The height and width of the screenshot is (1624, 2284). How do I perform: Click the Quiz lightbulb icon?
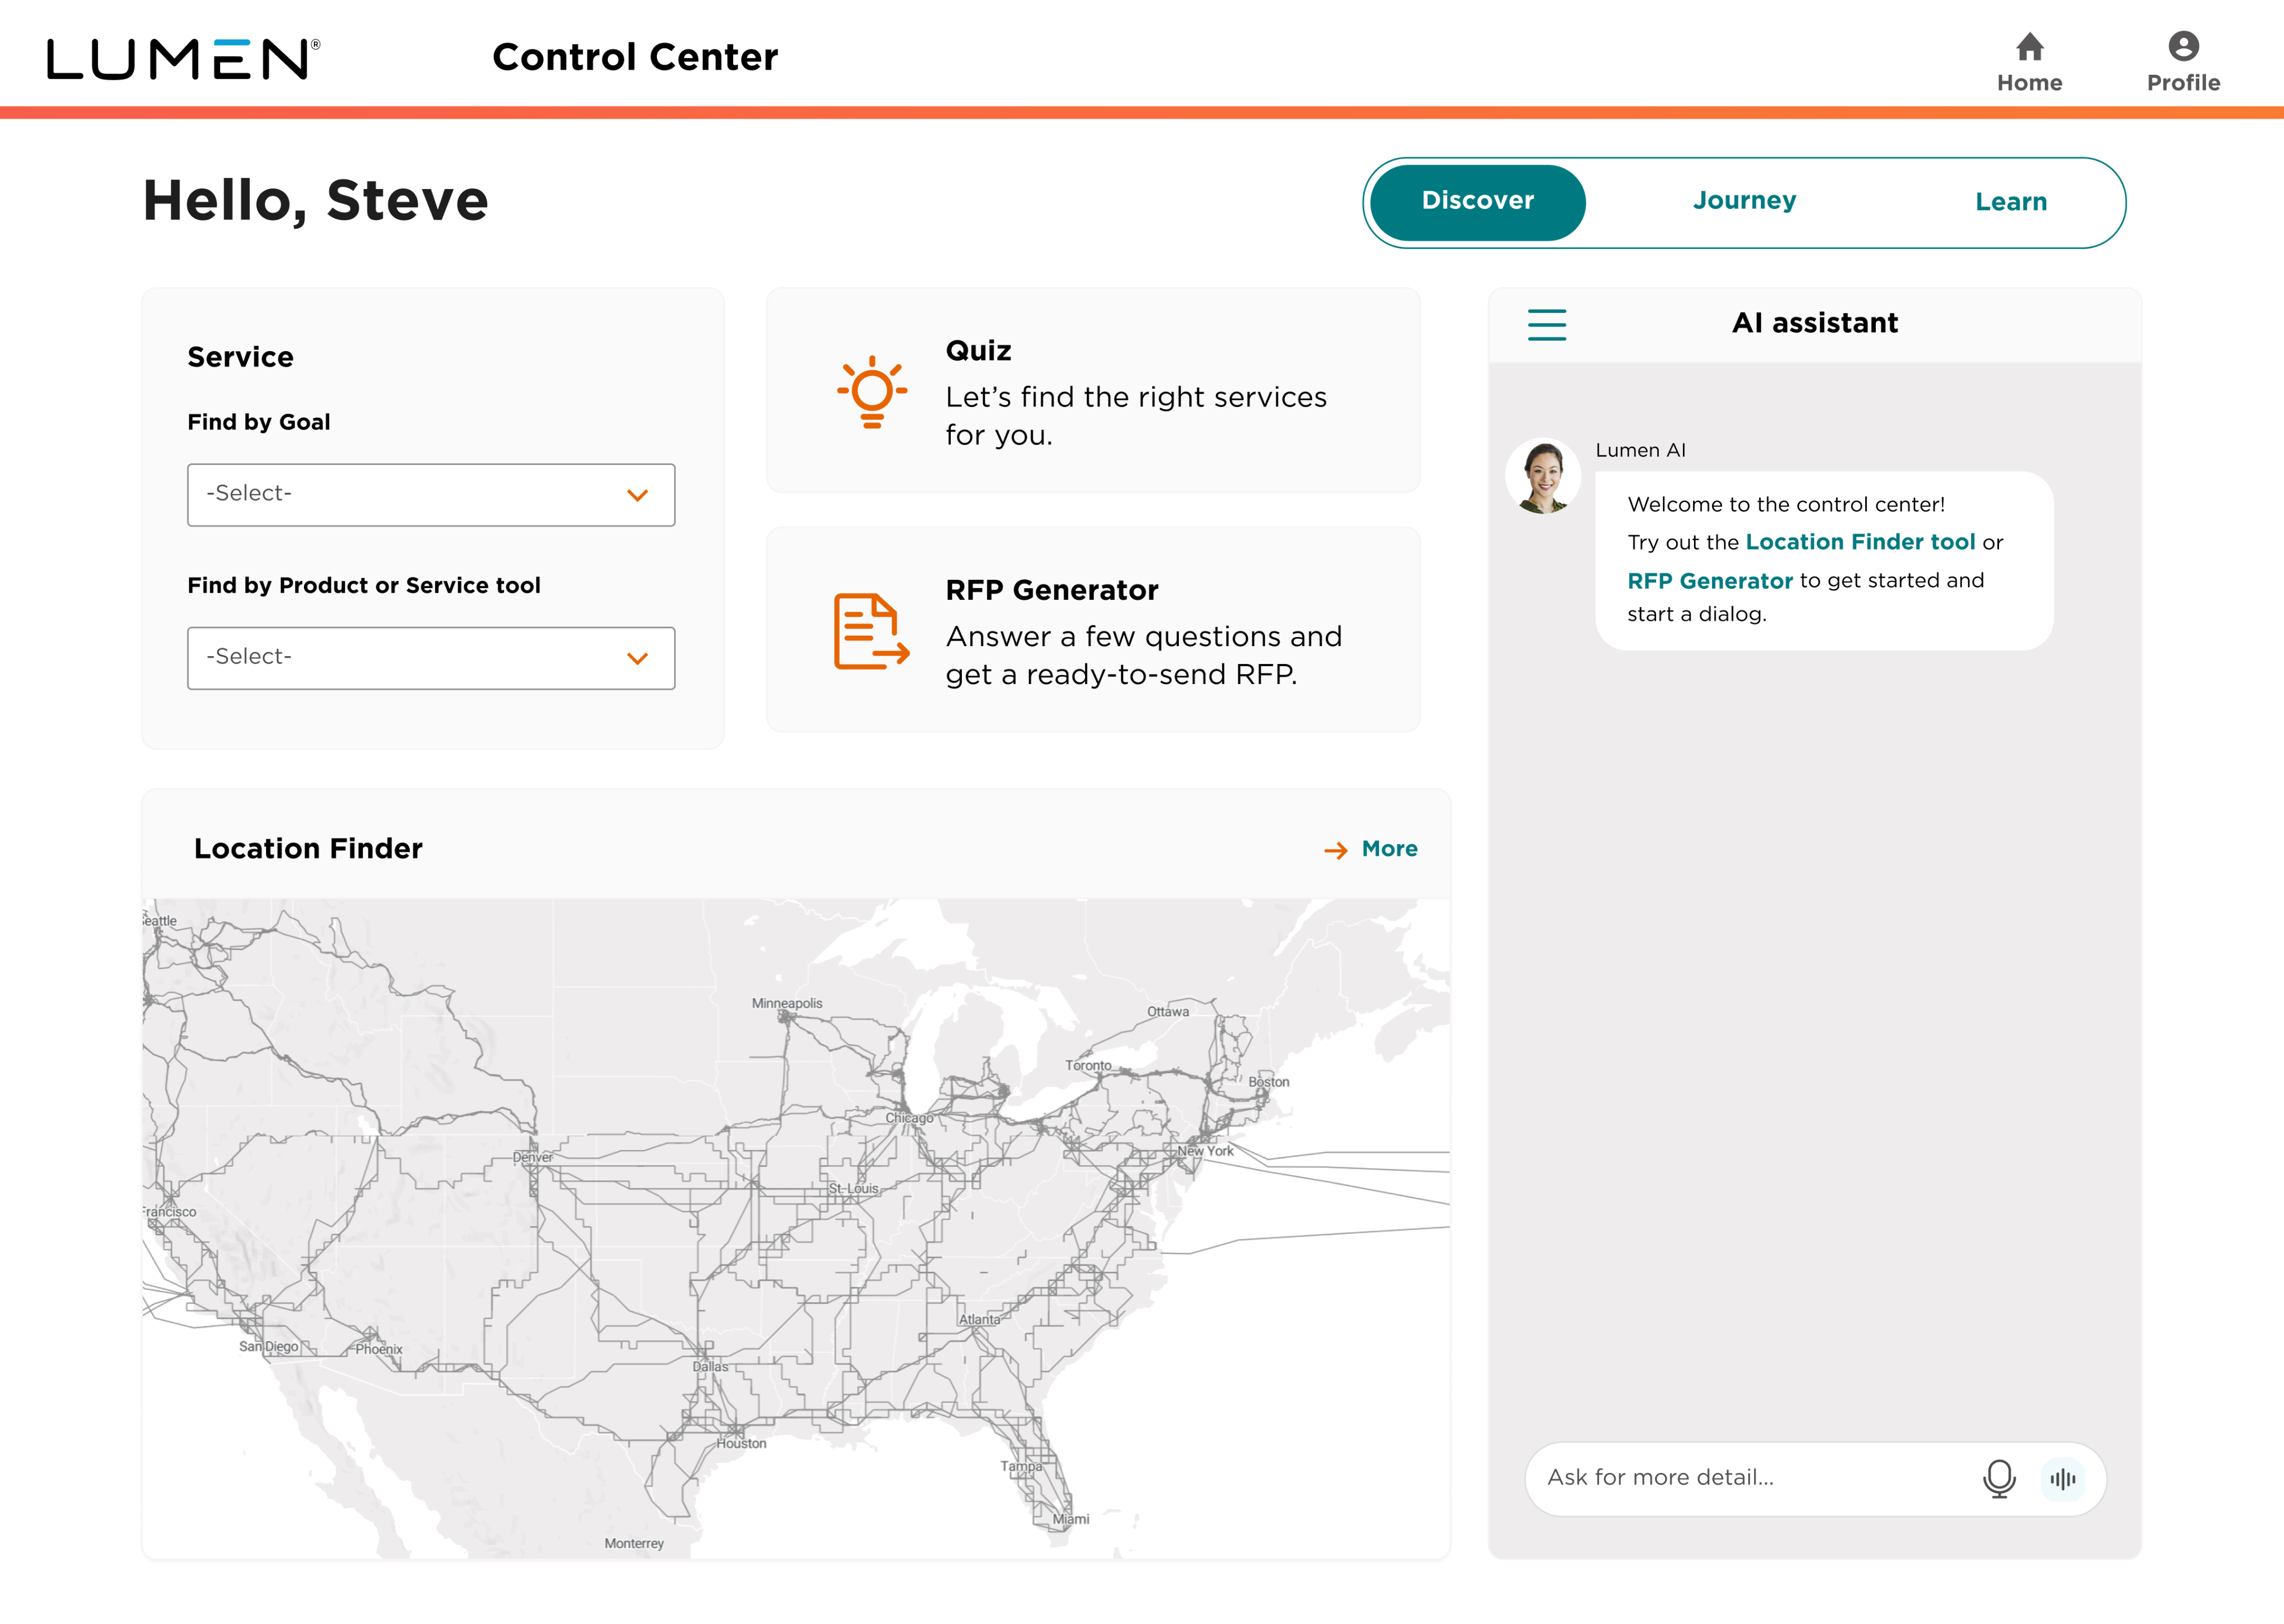872,392
